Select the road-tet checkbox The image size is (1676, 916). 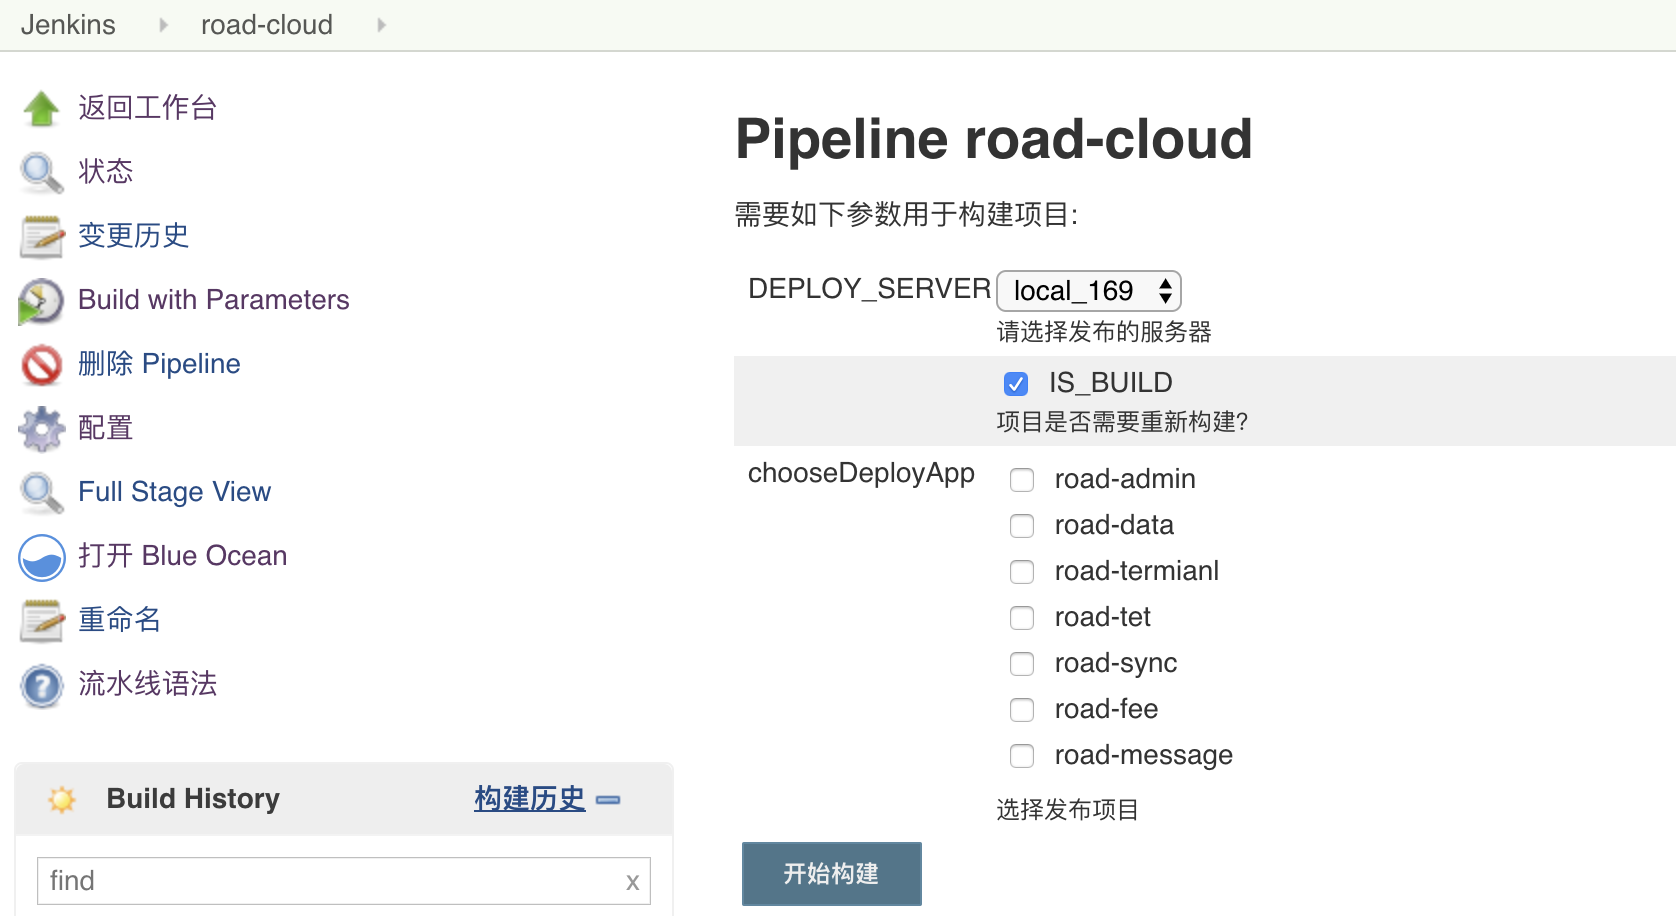[x=1022, y=618]
